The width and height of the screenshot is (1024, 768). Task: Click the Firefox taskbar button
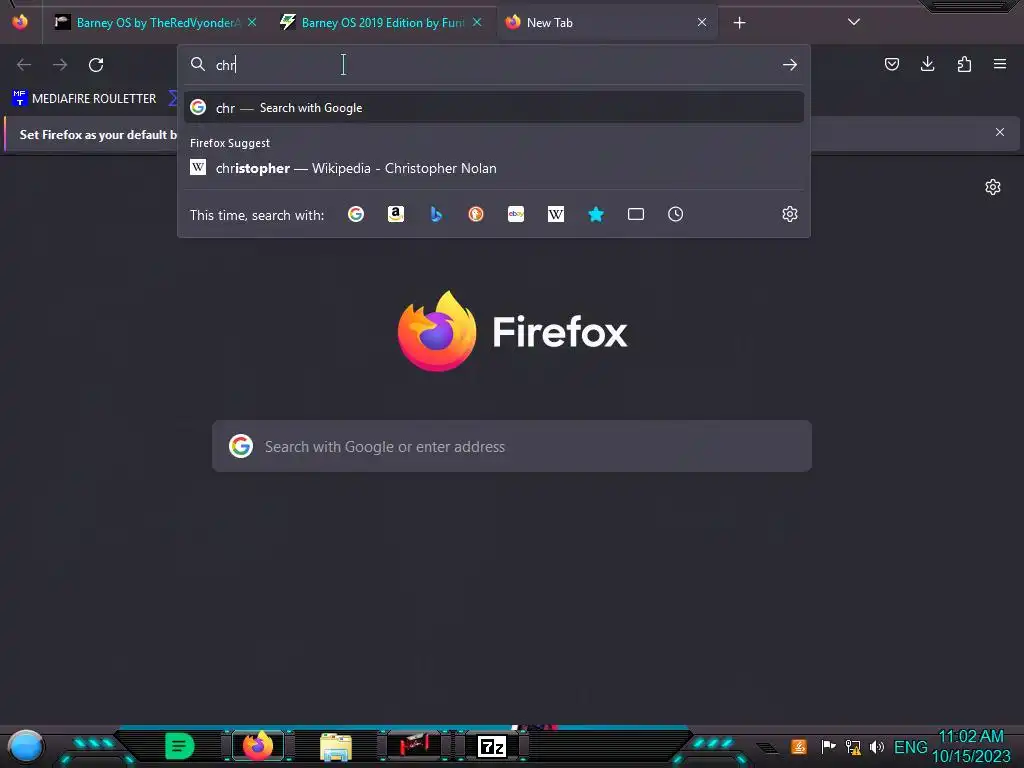[x=258, y=746]
